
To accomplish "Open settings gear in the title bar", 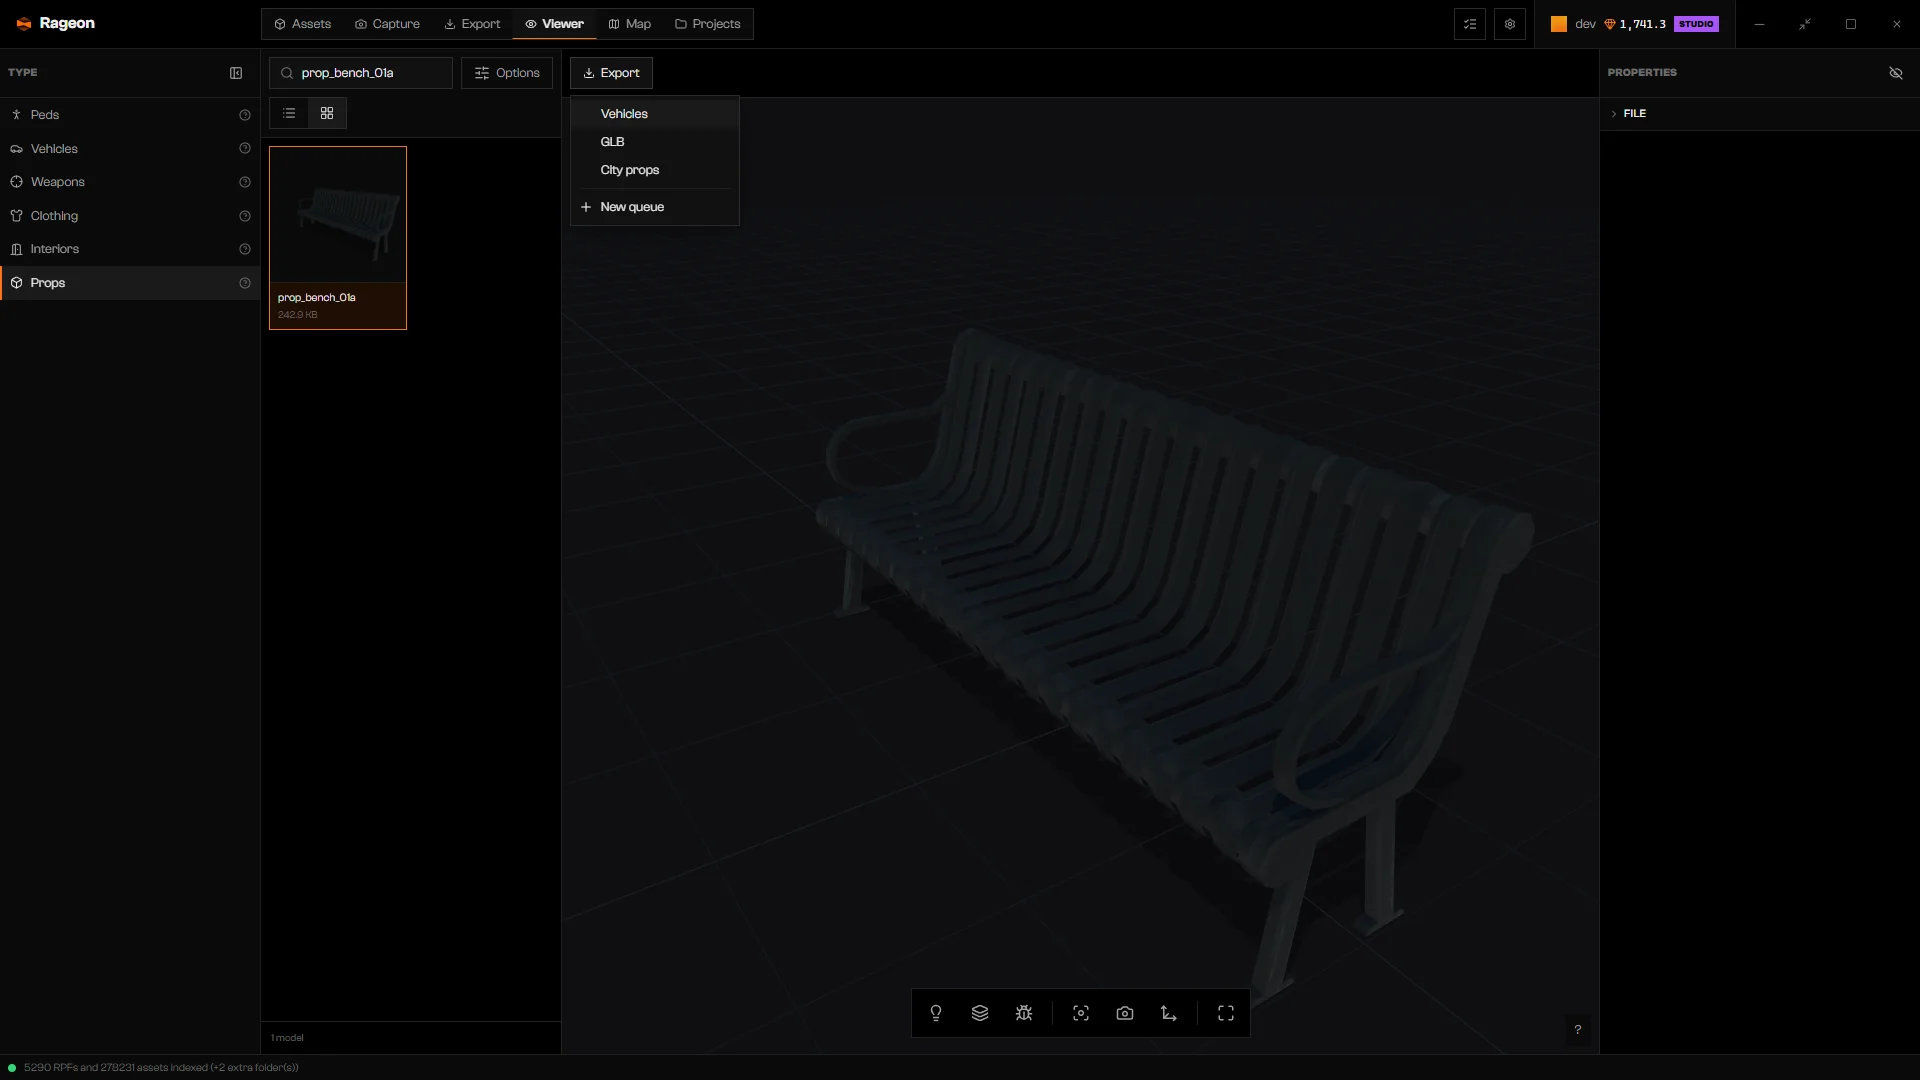I will tap(1510, 24).
